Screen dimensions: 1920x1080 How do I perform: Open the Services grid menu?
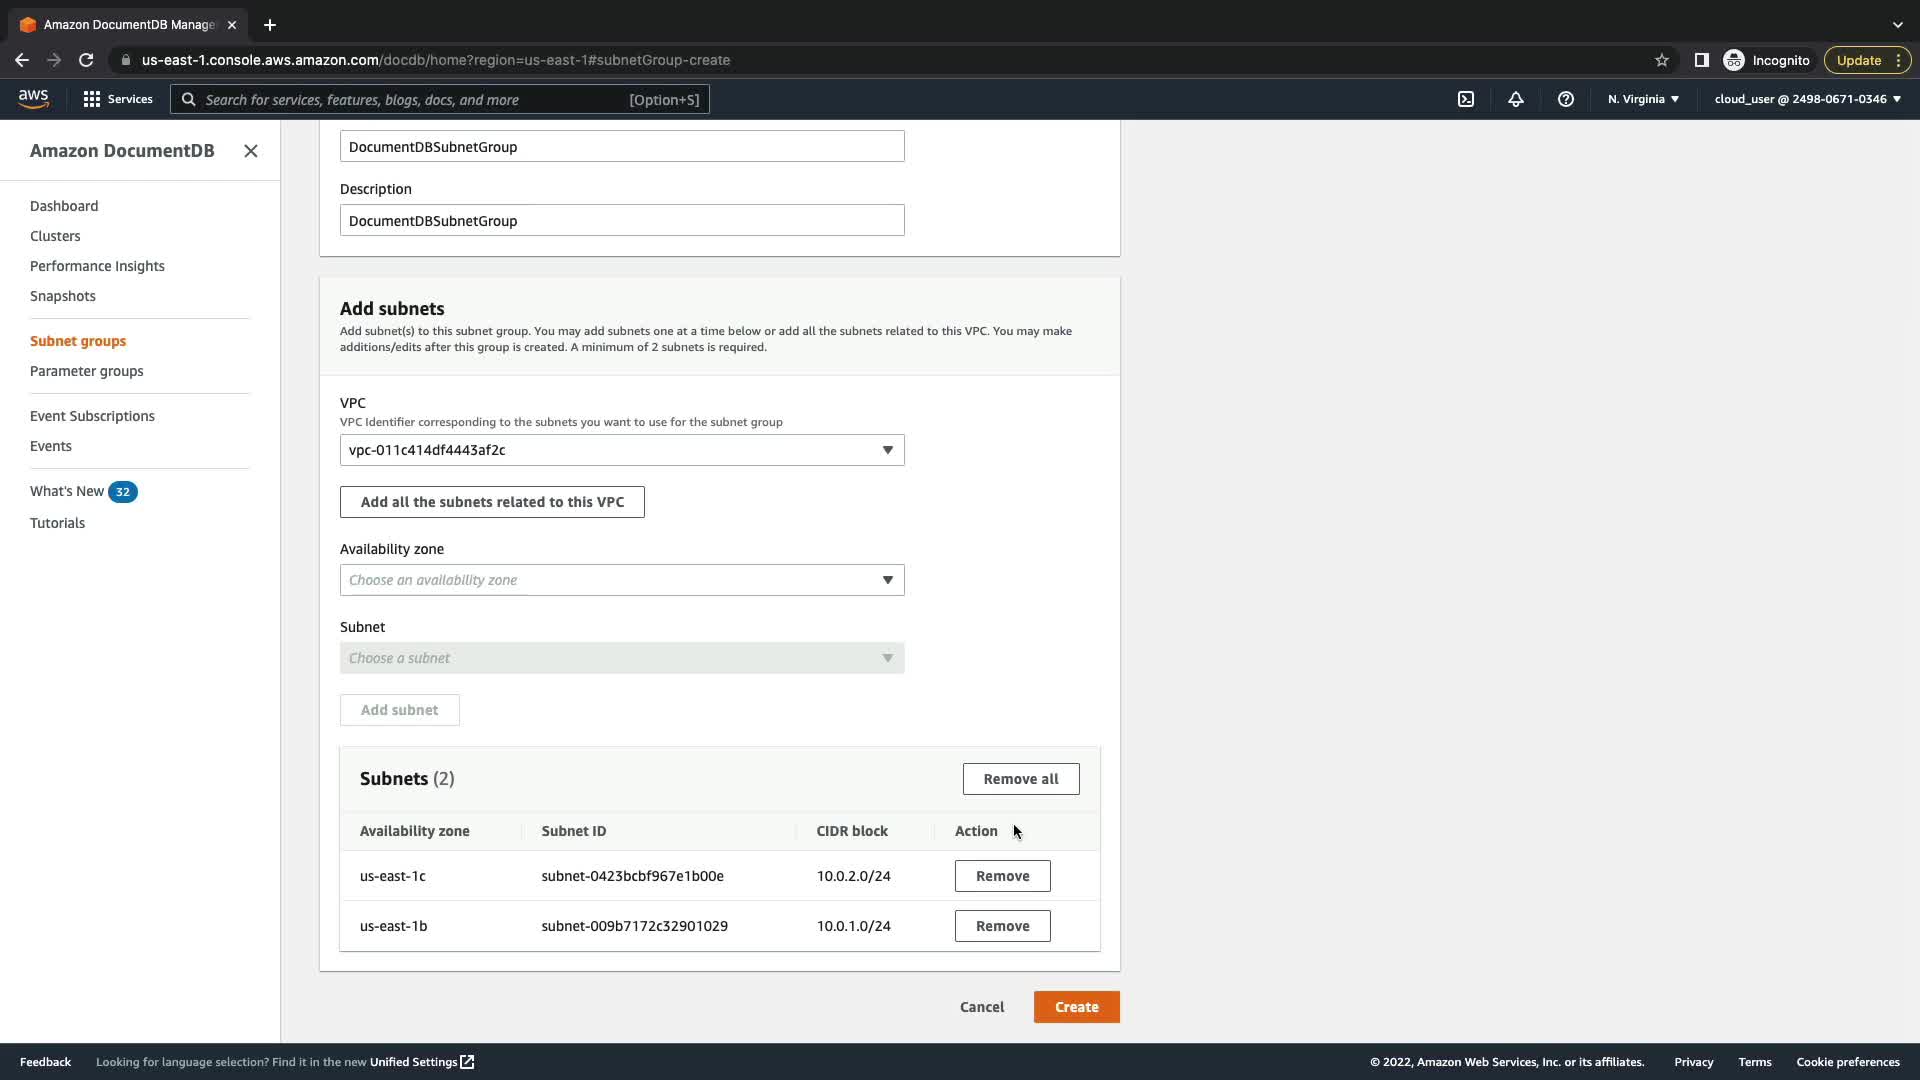pos(118,99)
